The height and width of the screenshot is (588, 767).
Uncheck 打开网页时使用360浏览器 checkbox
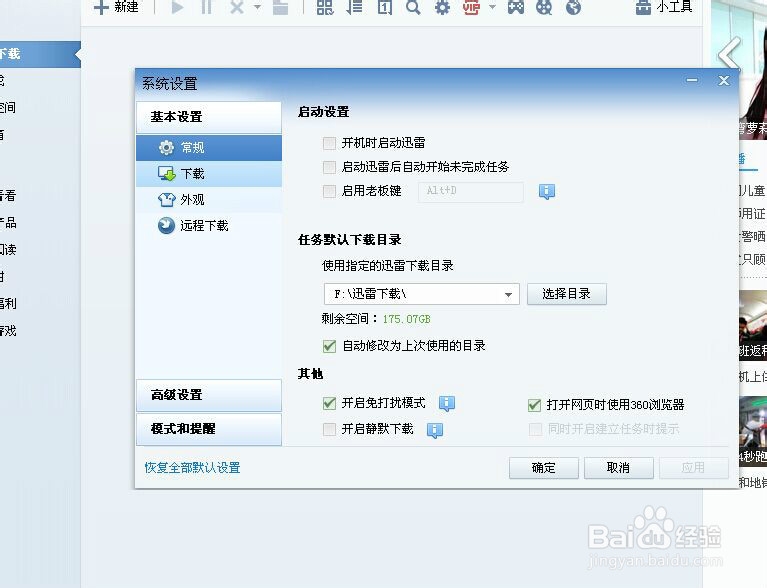click(534, 405)
